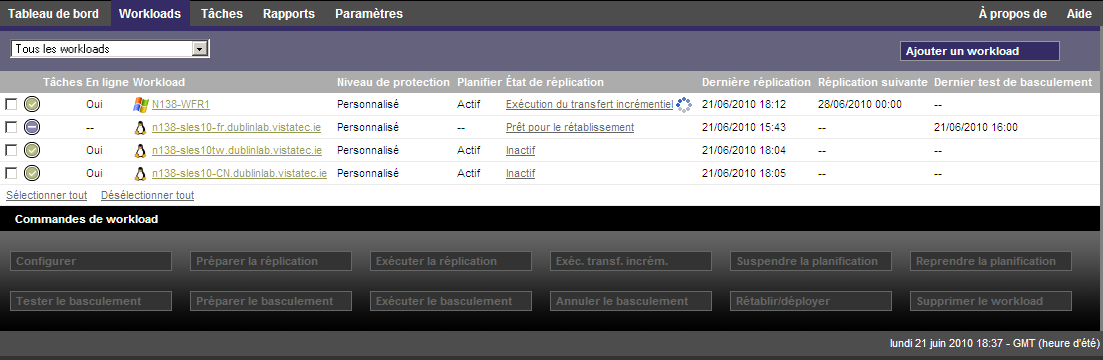This screenshot has height=360, width=1103.
Task: Click the 'Exécuter la réplication' command button
Action: (451, 262)
